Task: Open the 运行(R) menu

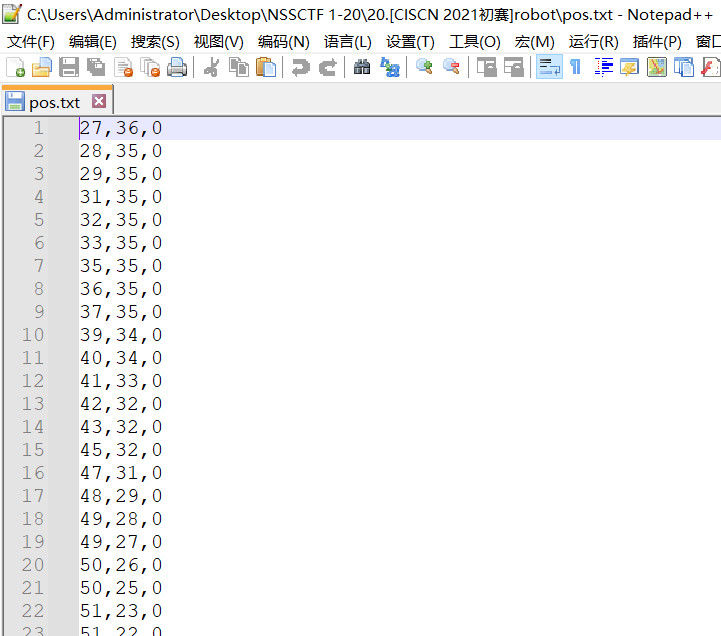Action: (x=593, y=42)
